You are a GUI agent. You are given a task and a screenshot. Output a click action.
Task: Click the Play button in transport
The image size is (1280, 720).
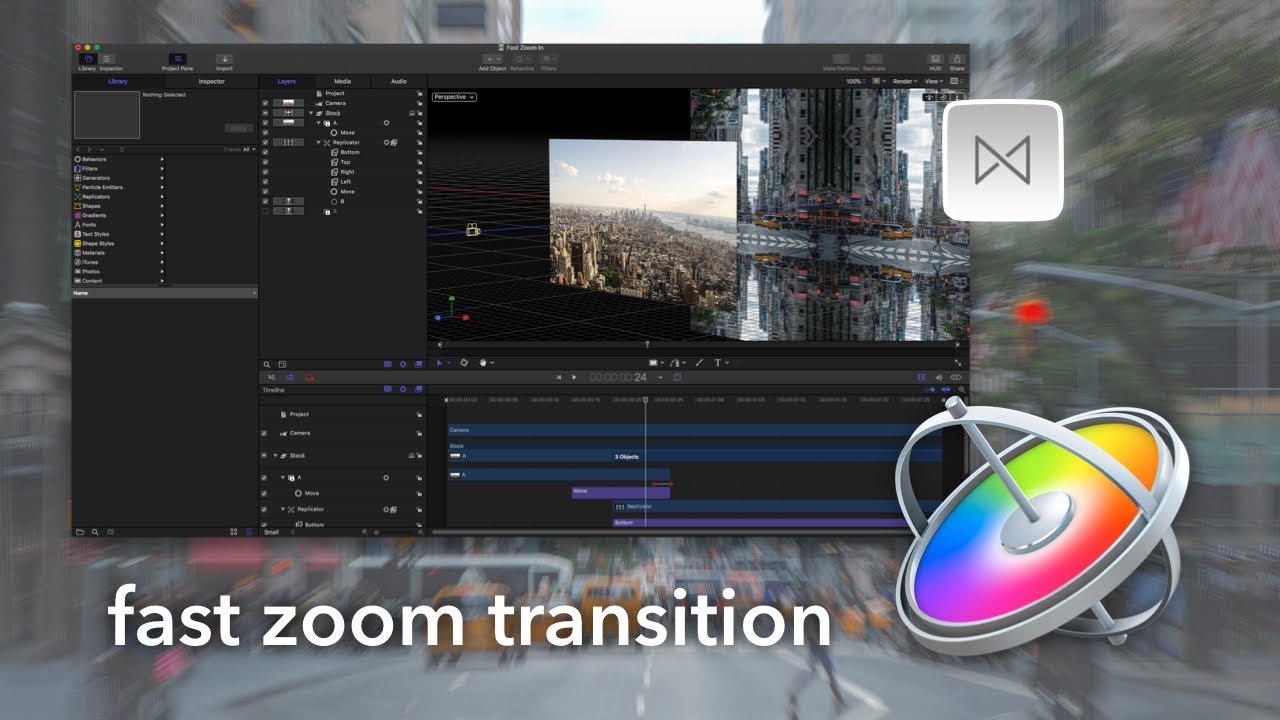click(x=574, y=377)
